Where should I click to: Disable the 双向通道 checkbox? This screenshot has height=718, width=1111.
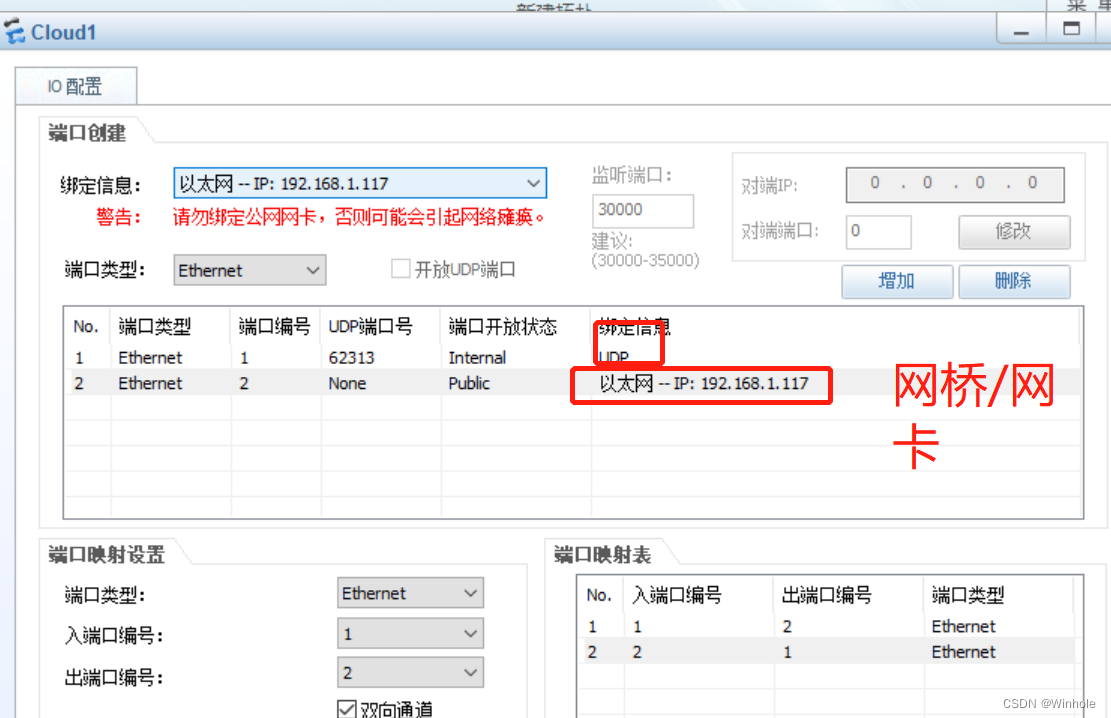click(346, 709)
